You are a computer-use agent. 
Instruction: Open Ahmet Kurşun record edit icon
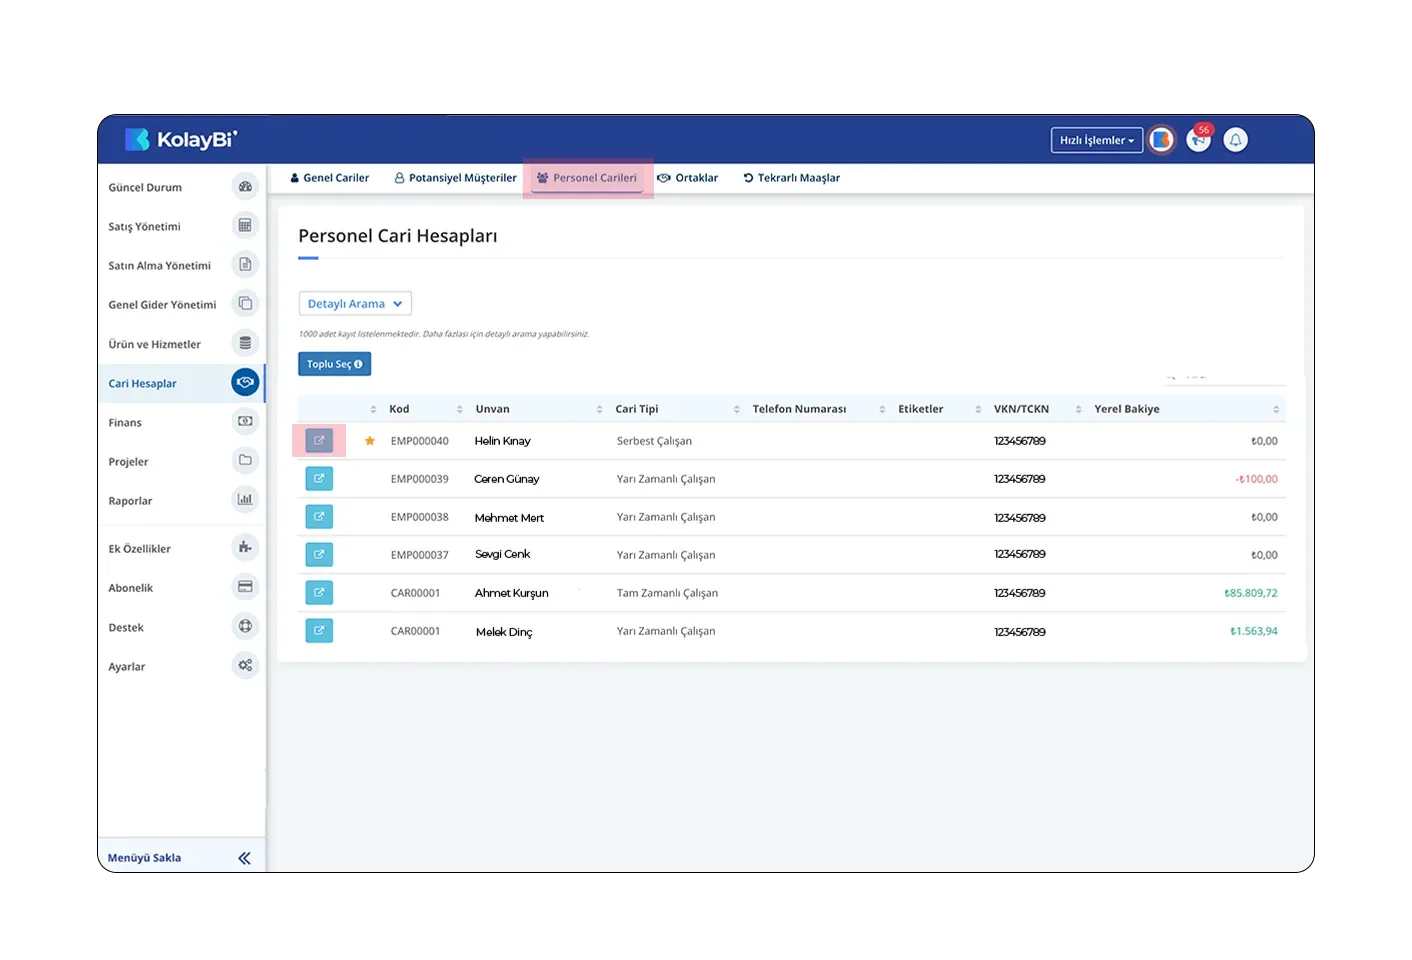[319, 593]
